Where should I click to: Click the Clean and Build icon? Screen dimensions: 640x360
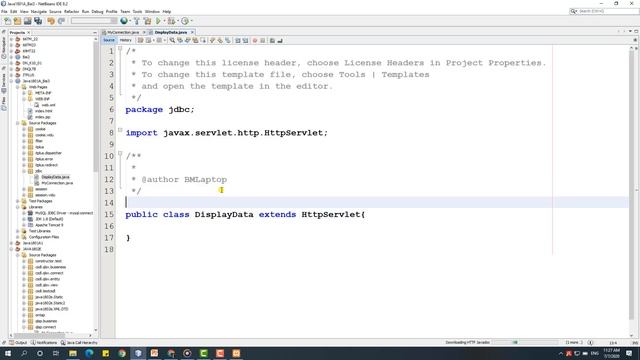(x=147, y=21)
